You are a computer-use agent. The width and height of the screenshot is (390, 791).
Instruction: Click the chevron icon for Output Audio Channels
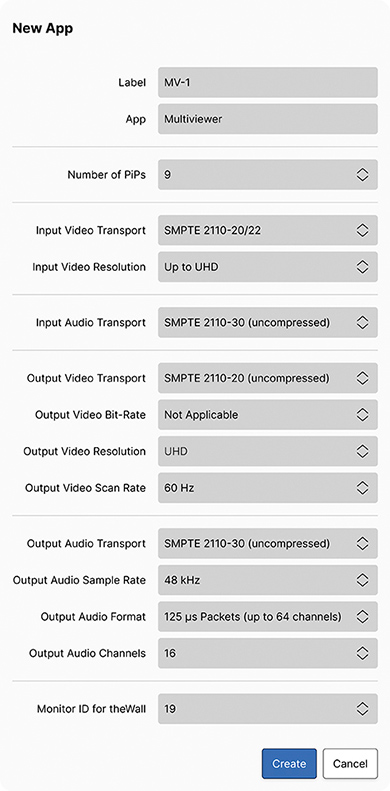click(x=362, y=653)
